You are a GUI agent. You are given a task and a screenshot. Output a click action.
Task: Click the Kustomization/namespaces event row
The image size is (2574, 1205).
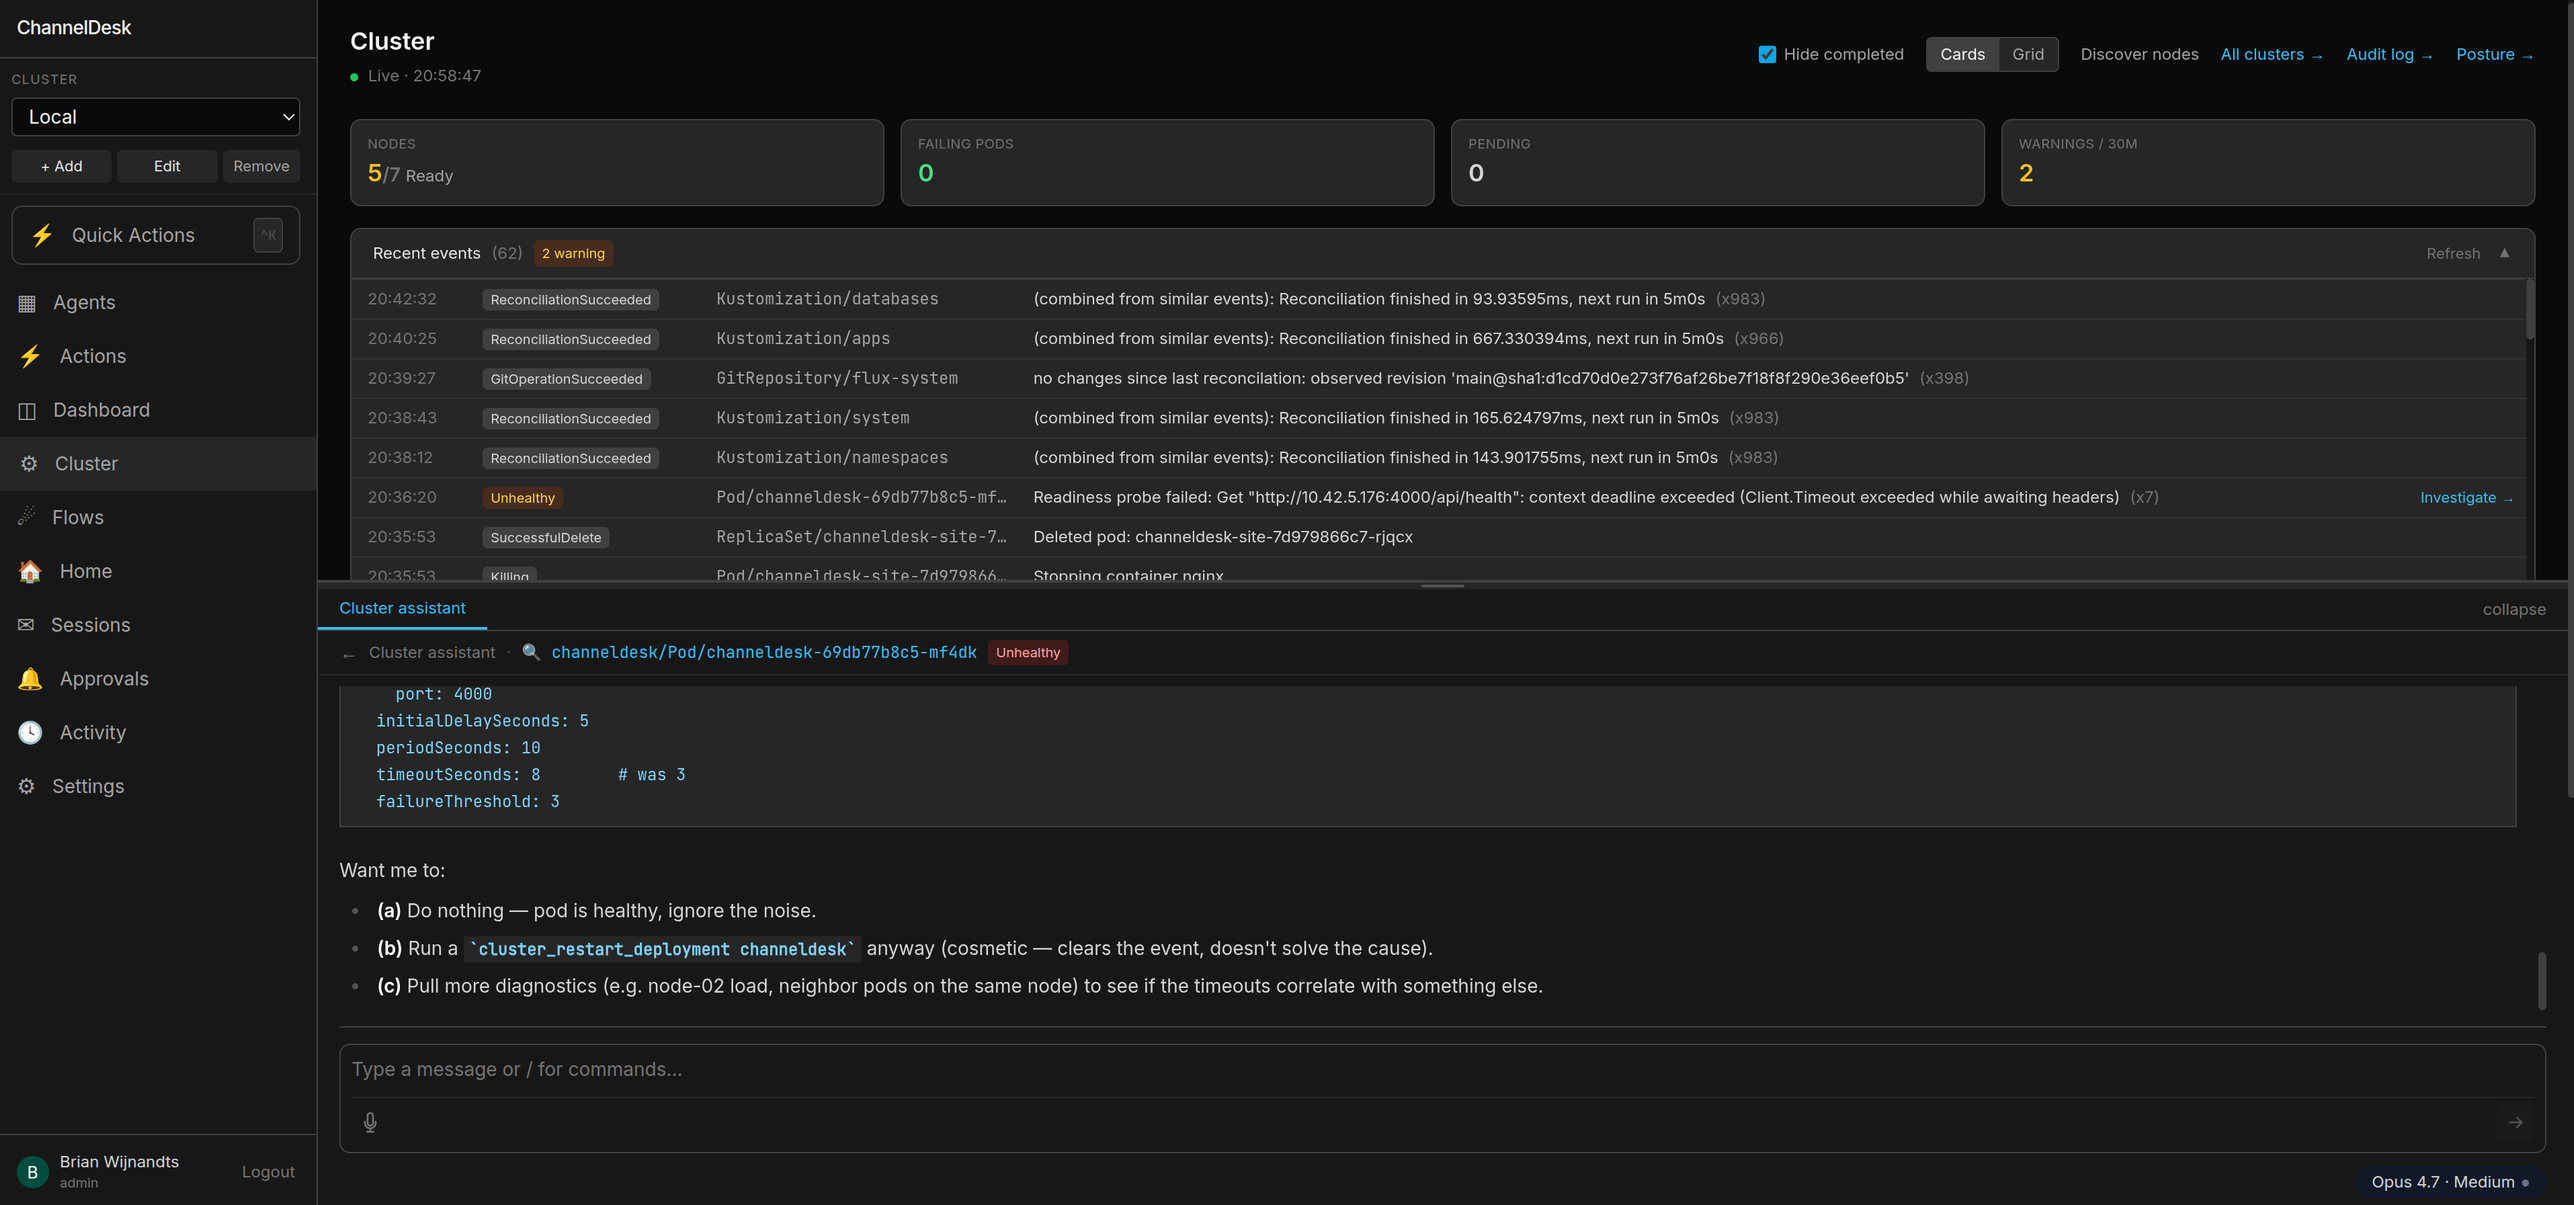click(x=1438, y=458)
